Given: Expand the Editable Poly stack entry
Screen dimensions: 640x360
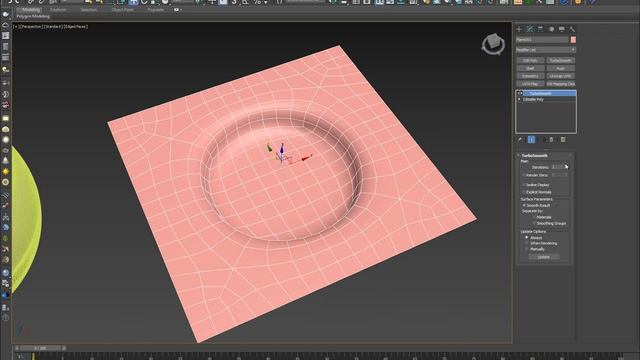Looking at the screenshot, I should (x=519, y=99).
